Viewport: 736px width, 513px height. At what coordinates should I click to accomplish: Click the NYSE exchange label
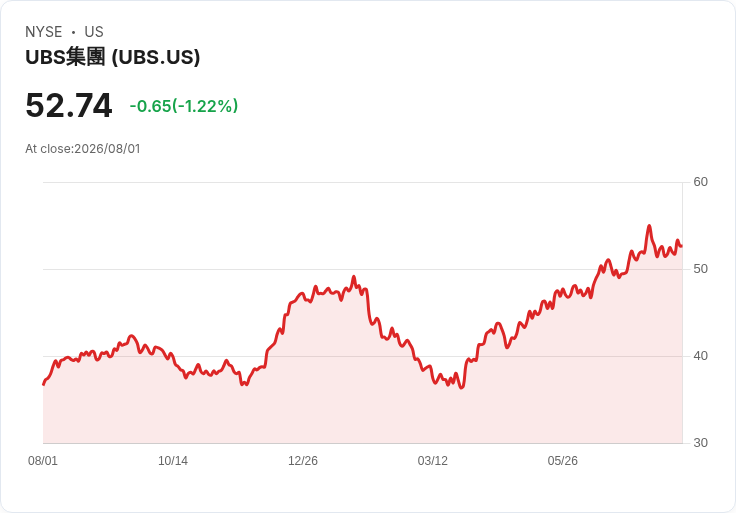[x=44, y=32]
